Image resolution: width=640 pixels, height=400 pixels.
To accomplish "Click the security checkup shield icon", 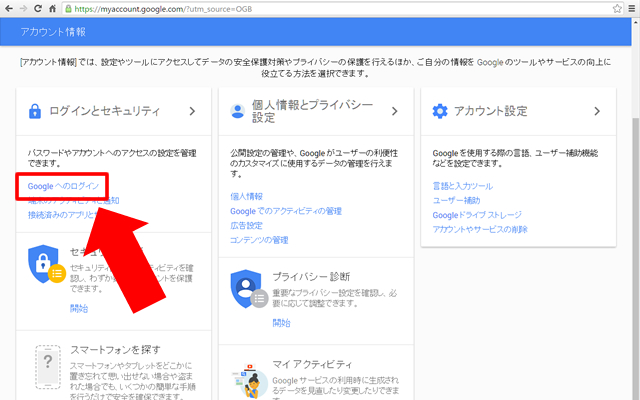I will pos(46,264).
